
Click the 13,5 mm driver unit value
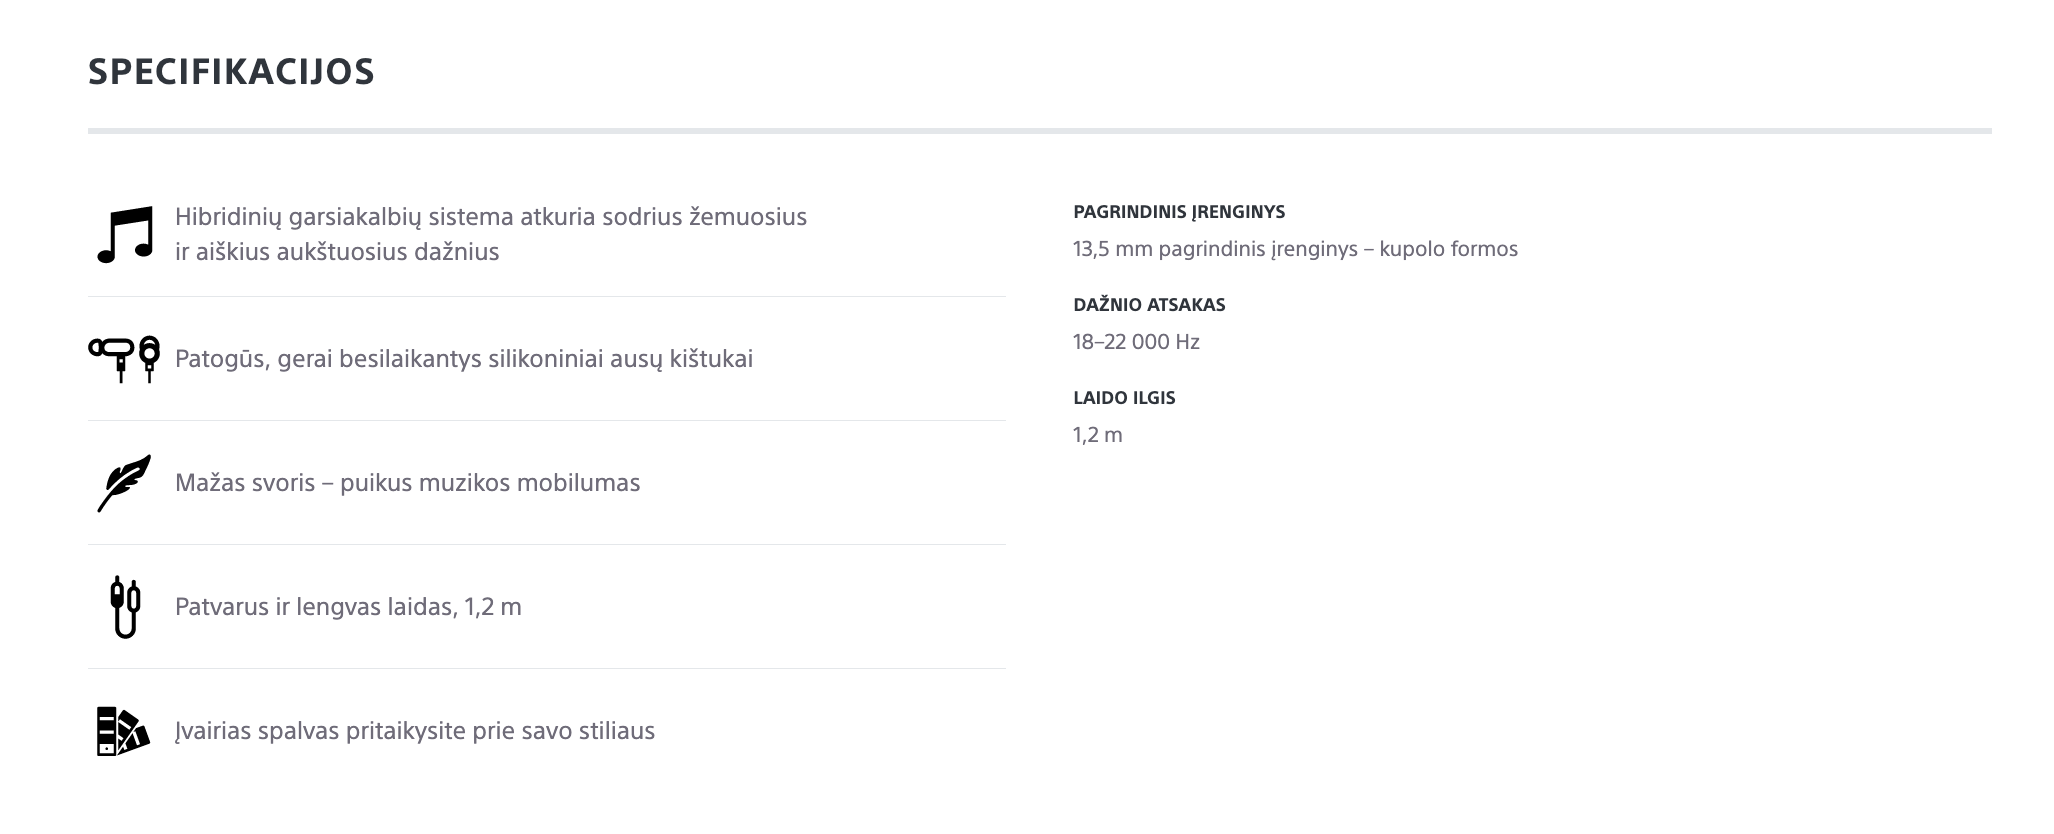tap(1295, 249)
